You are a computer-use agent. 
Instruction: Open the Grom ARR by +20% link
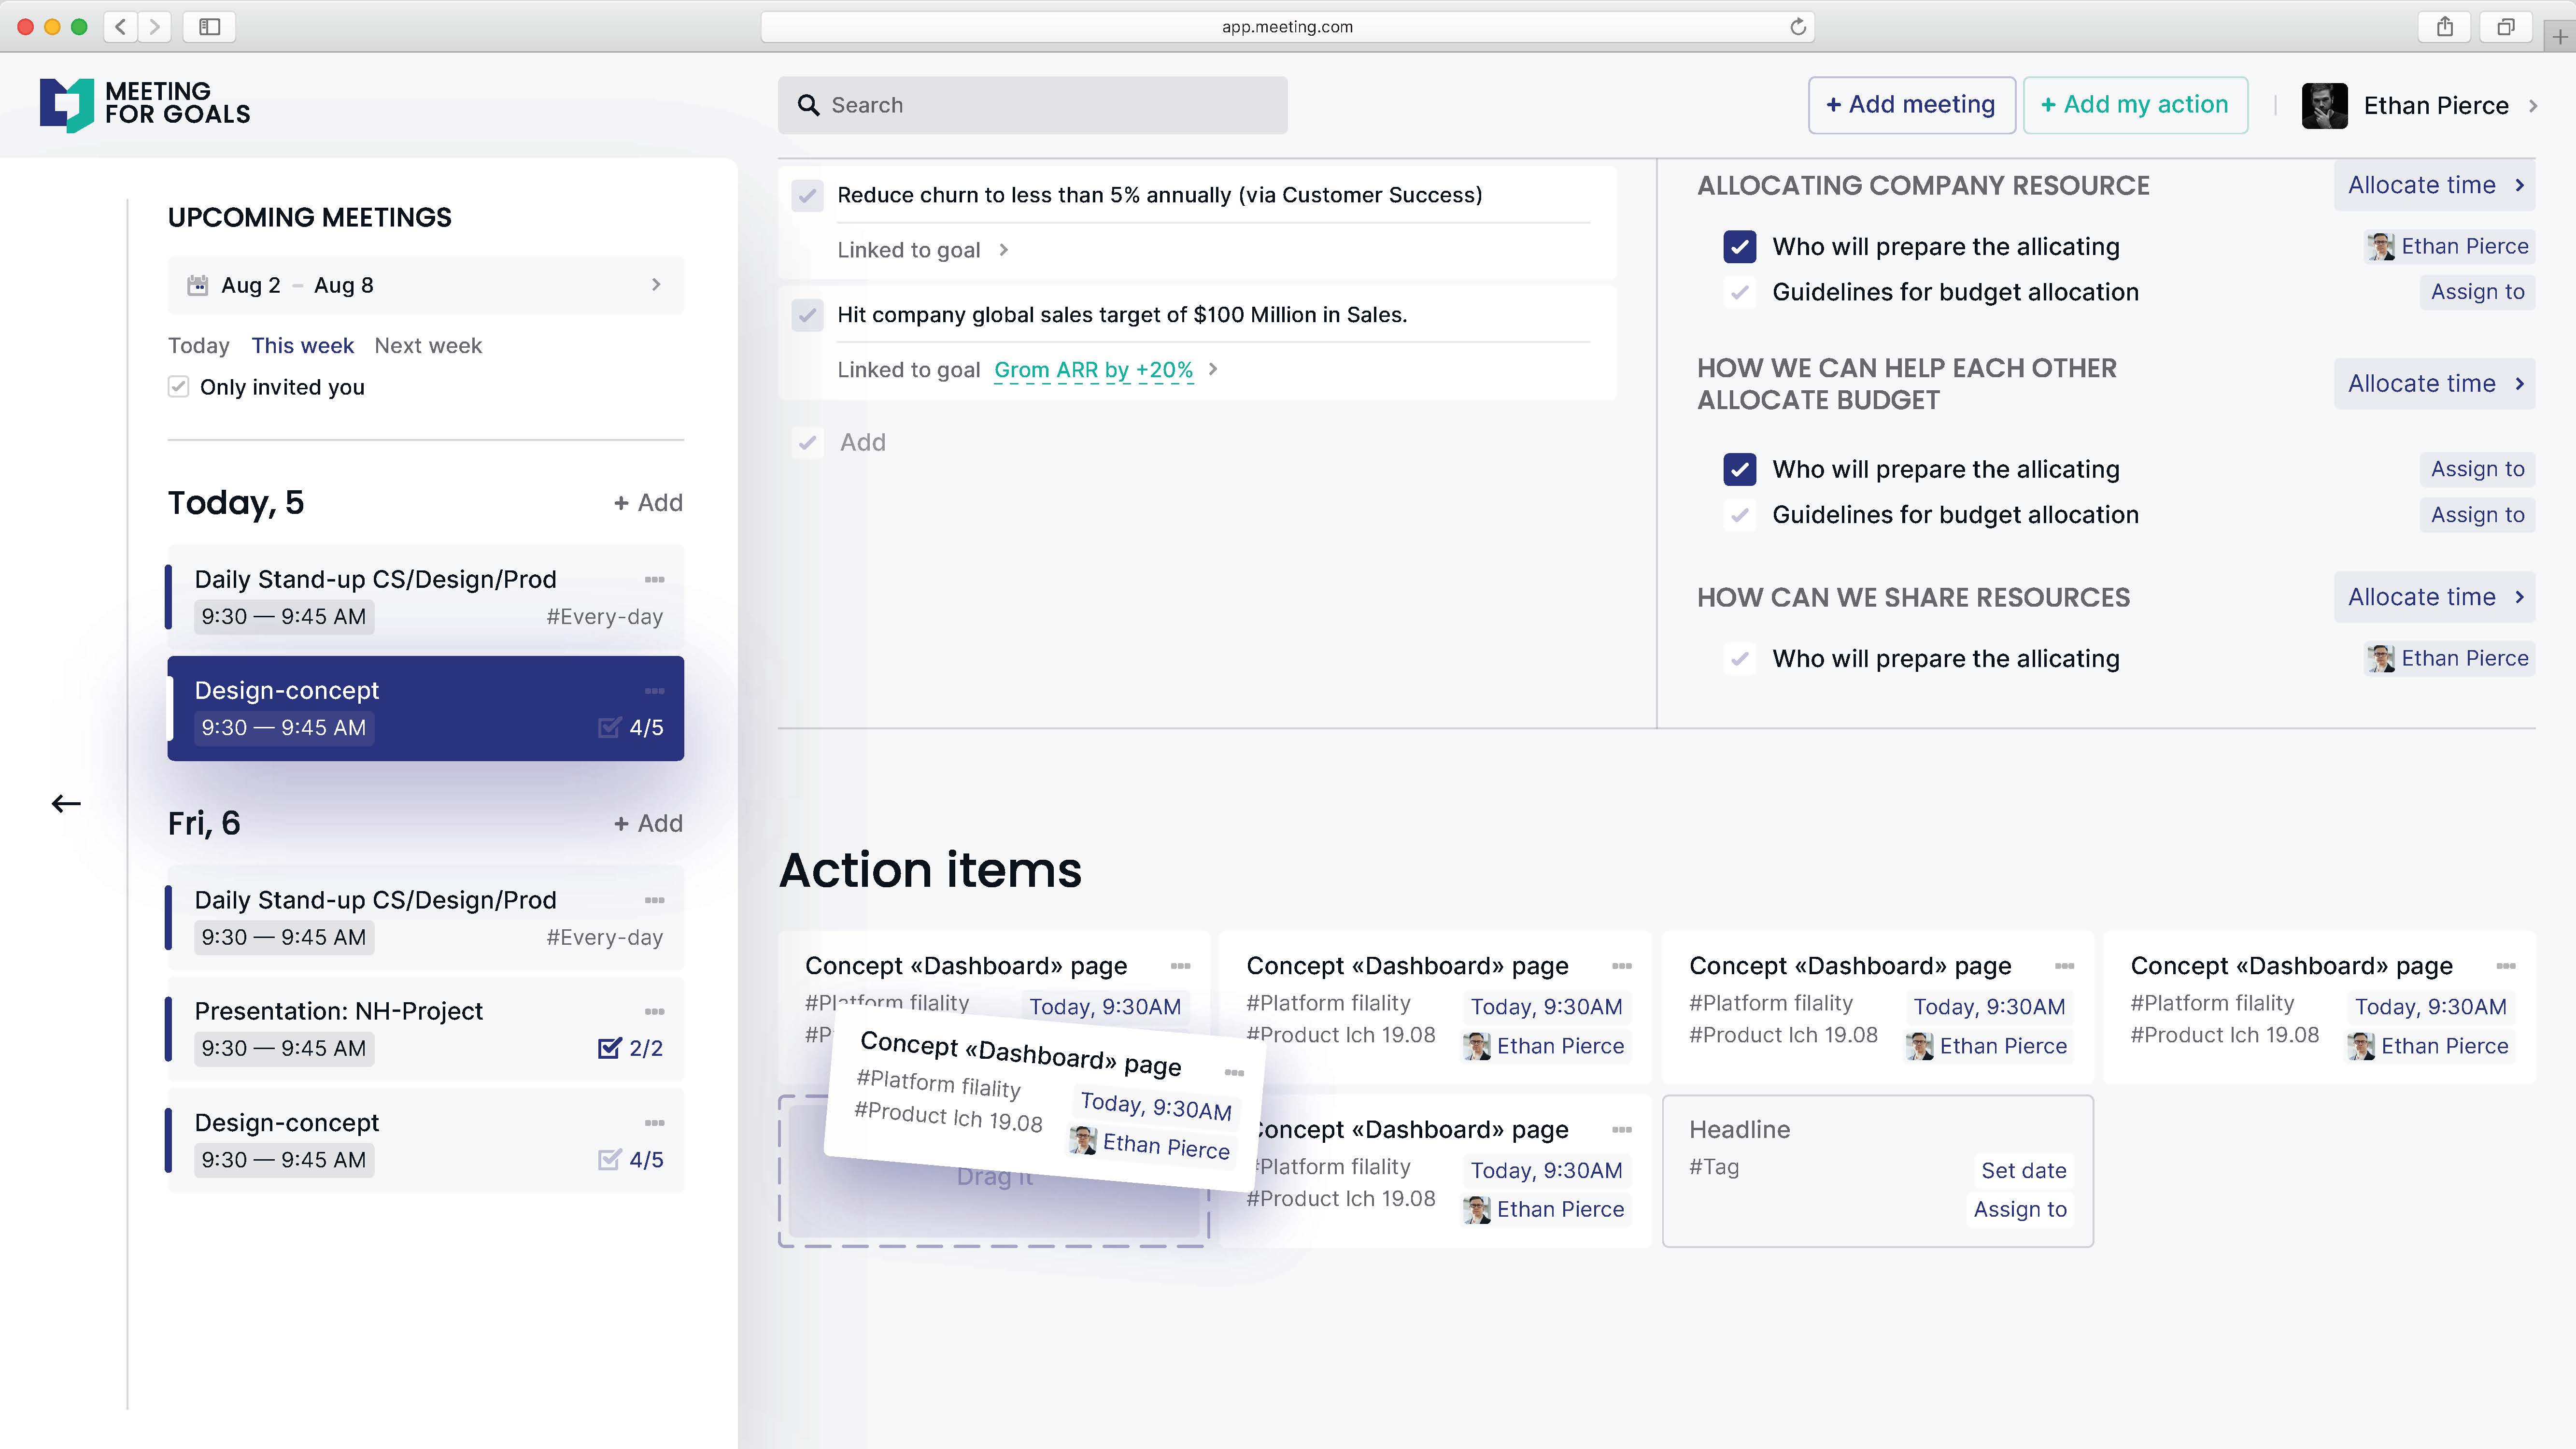(x=1093, y=370)
